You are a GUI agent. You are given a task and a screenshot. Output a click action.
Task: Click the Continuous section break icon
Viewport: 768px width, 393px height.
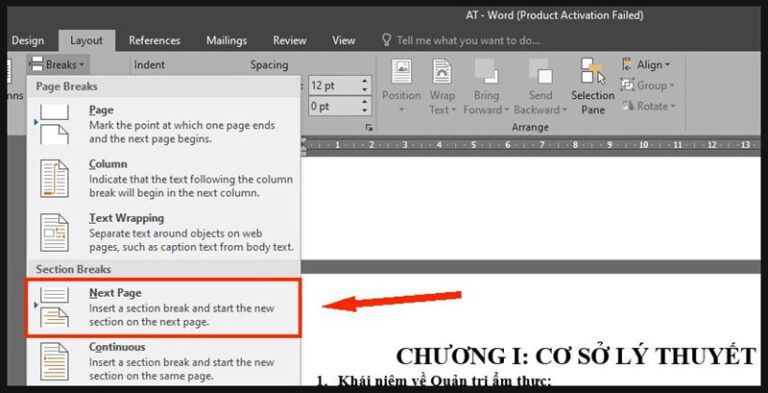[54, 361]
